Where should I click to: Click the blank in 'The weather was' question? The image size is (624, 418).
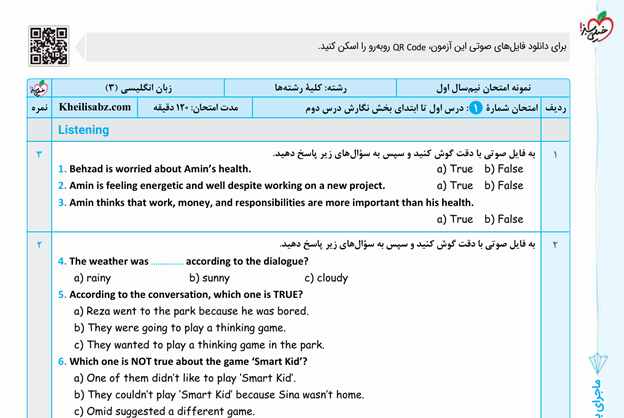coord(167,262)
